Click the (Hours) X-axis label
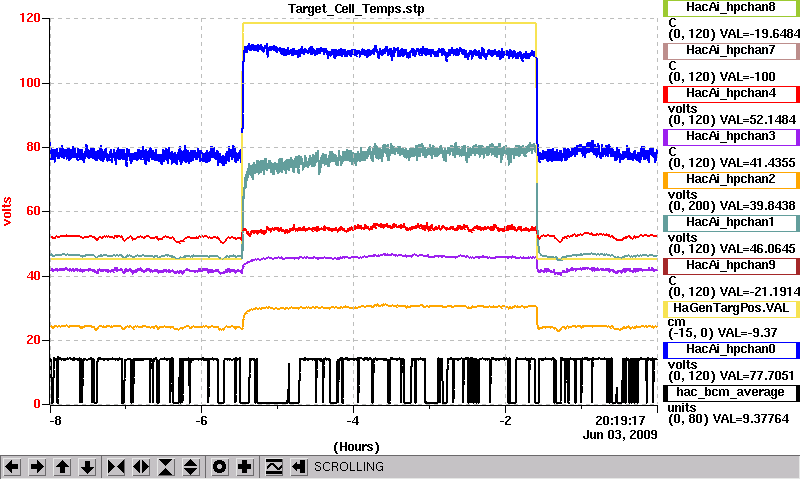This screenshot has width=800, height=479. 356,447
